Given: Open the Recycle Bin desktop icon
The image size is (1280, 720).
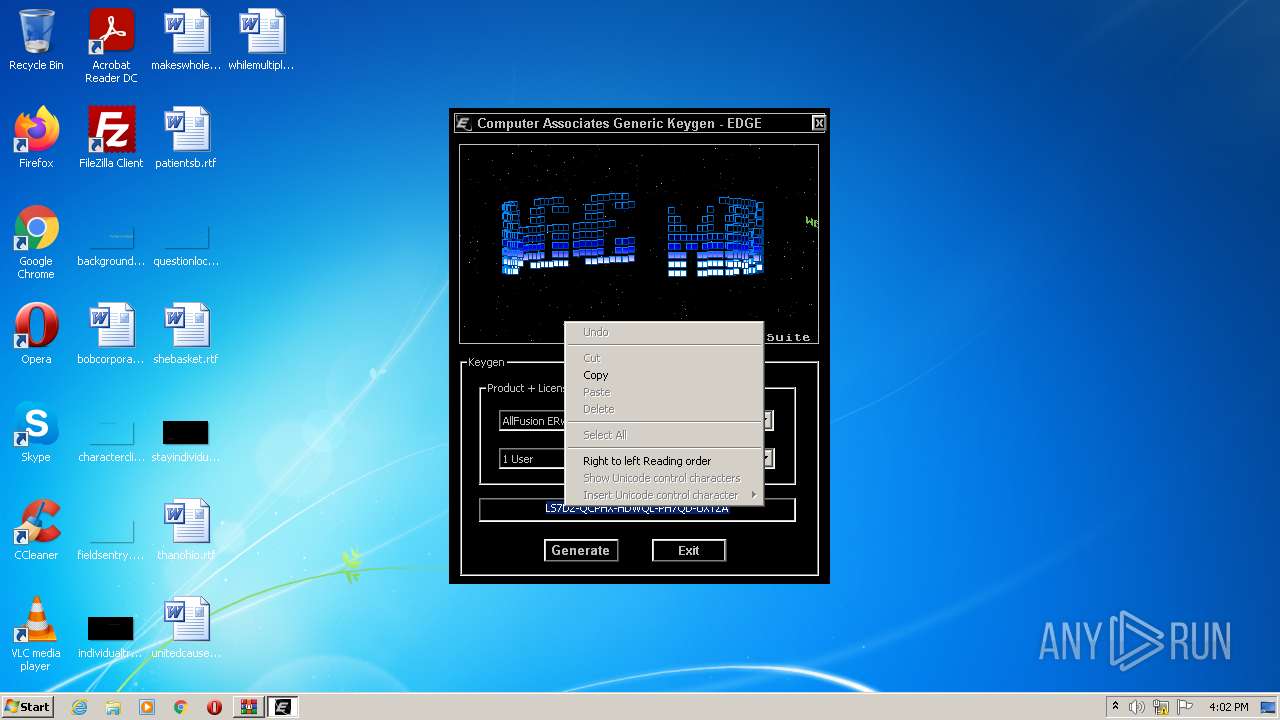Looking at the screenshot, I should click(x=36, y=40).
